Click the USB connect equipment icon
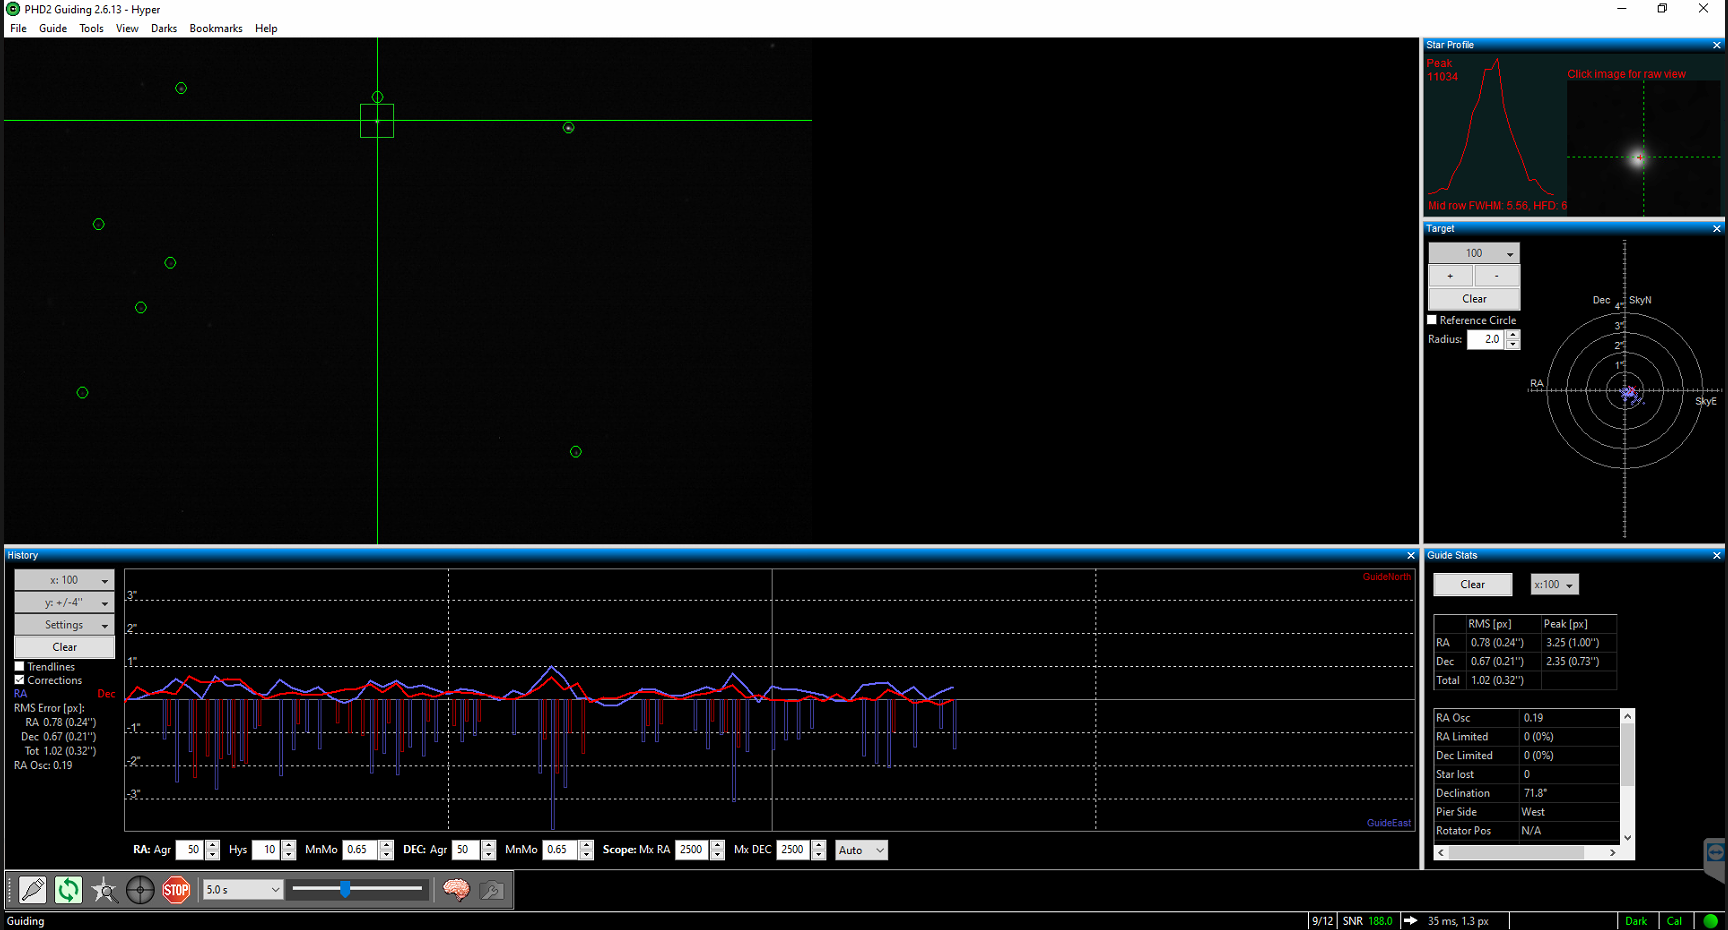Image resolution: width=1728 pixels, height=930 pixels. tap(32, 889)
